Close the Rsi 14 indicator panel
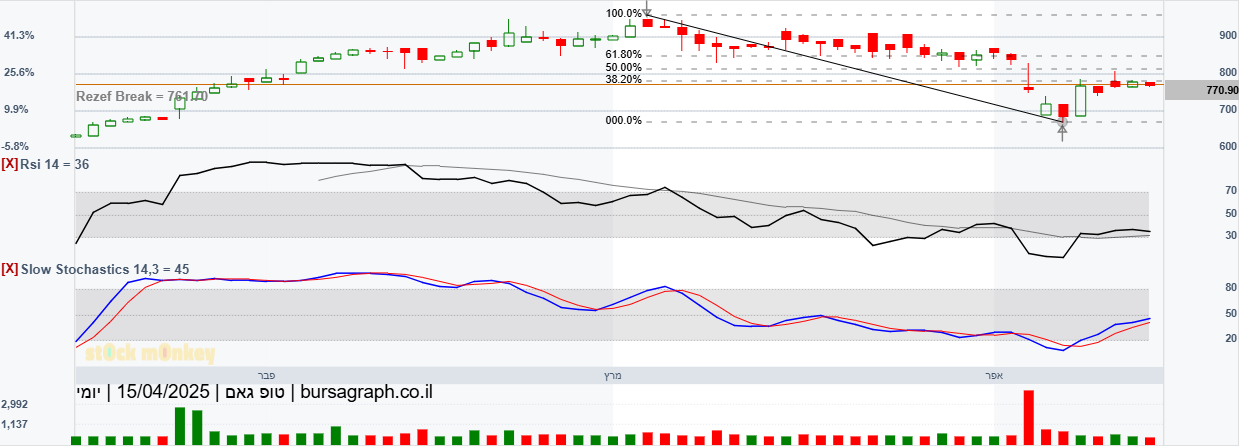The width and height of the screenshot is (1239, 446). tap(10, 163)
